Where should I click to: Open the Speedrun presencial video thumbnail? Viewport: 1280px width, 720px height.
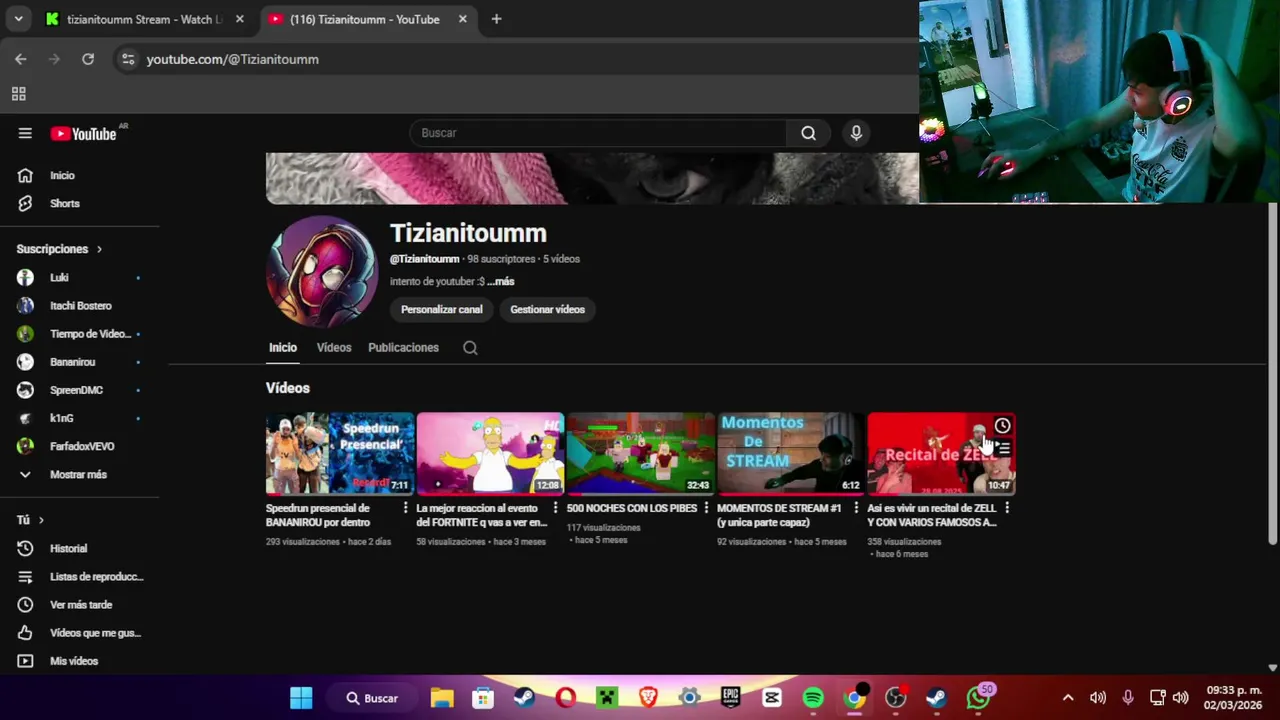pyautogui.click(x=339, y=453)
